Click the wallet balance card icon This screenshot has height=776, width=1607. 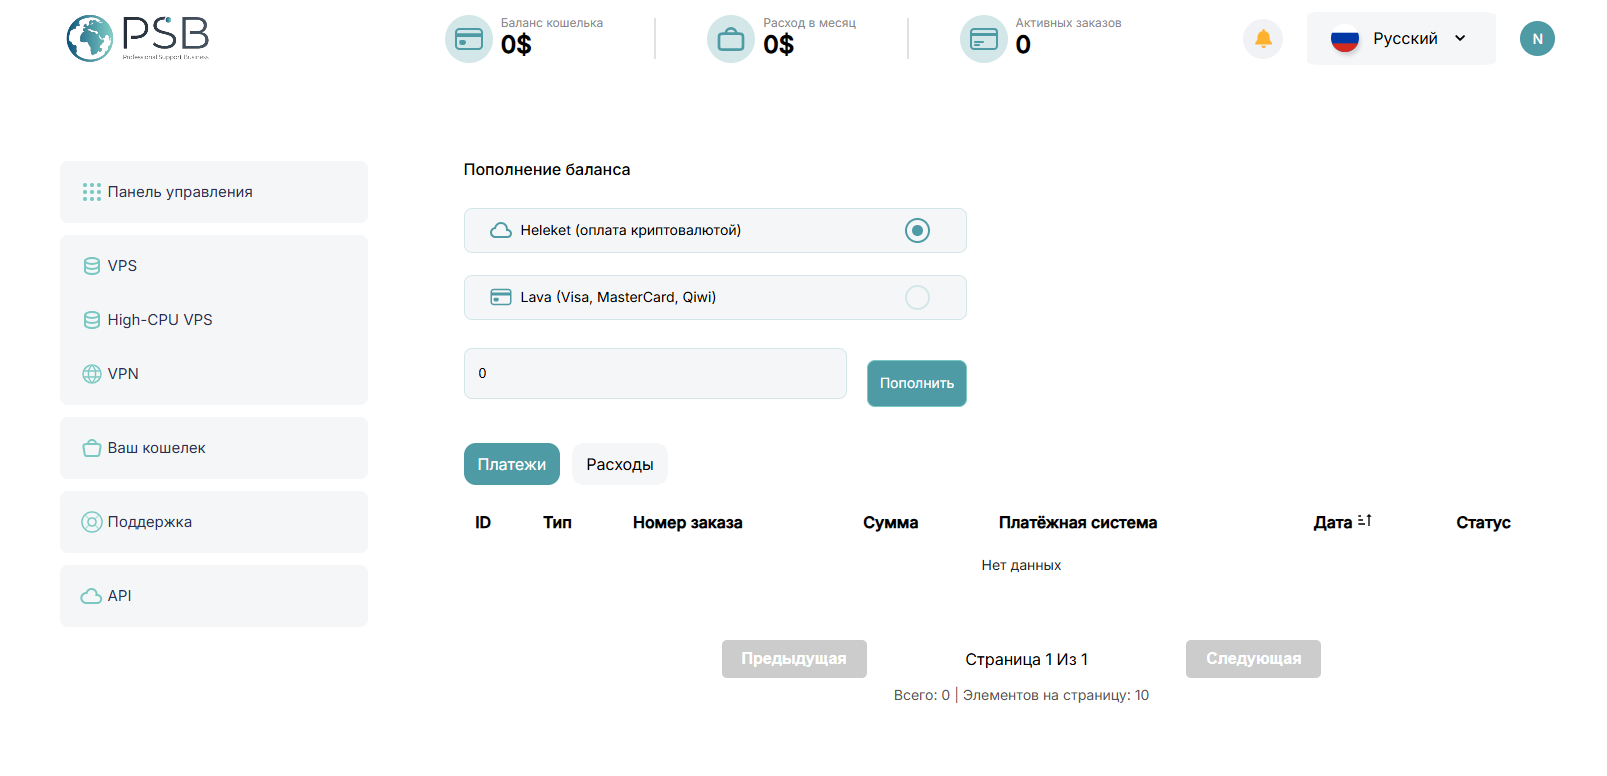point(468,39)
